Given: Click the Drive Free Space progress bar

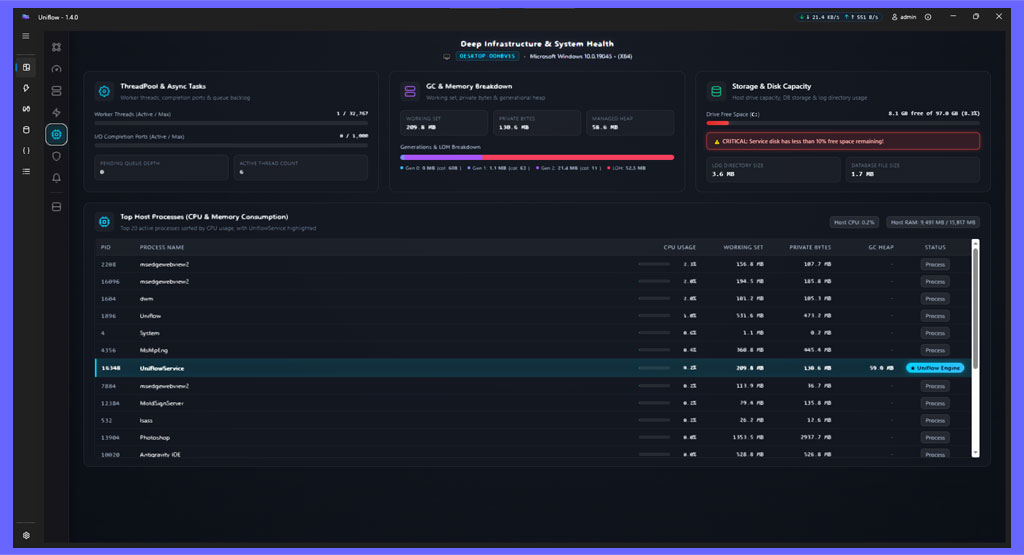Looking at the screenshot, I should tap(842, 123).
